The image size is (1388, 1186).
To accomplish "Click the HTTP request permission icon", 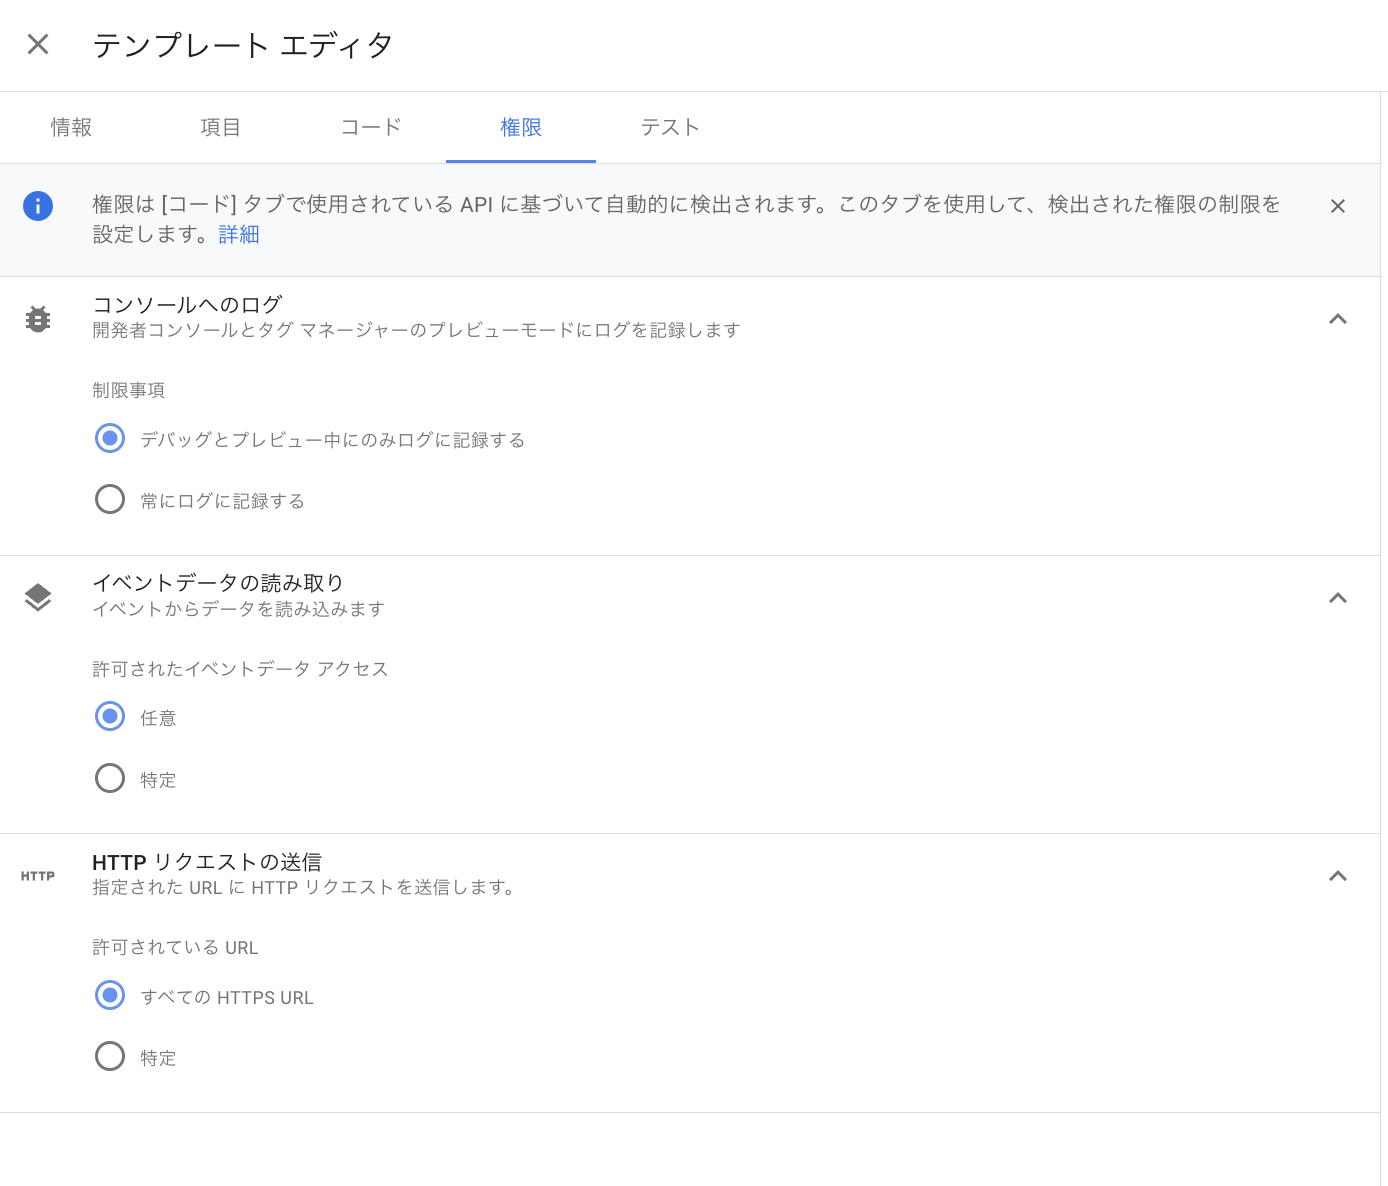I will point(38,875).
